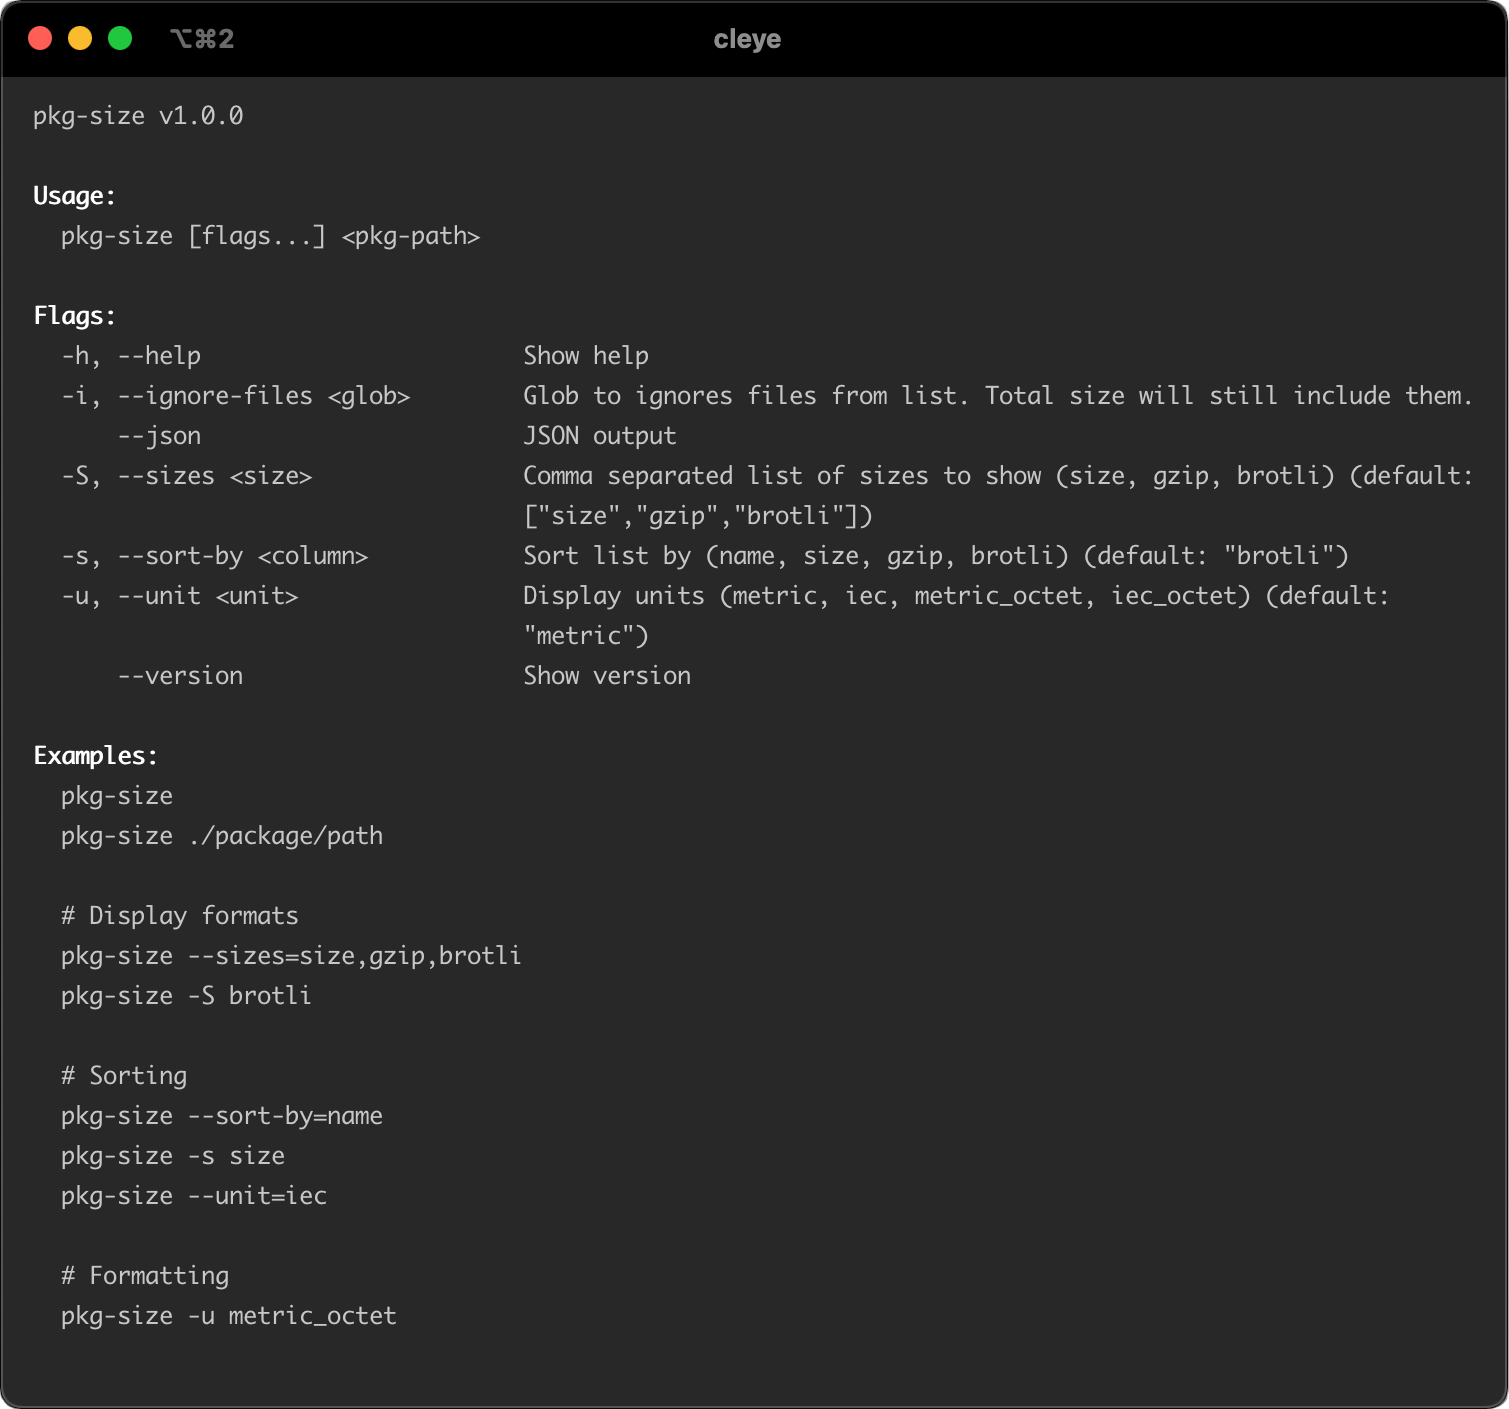Click the 'pkg-size -s size' example
The width and height of the screenshot is (1509, 1409).
pos(173,1156)
